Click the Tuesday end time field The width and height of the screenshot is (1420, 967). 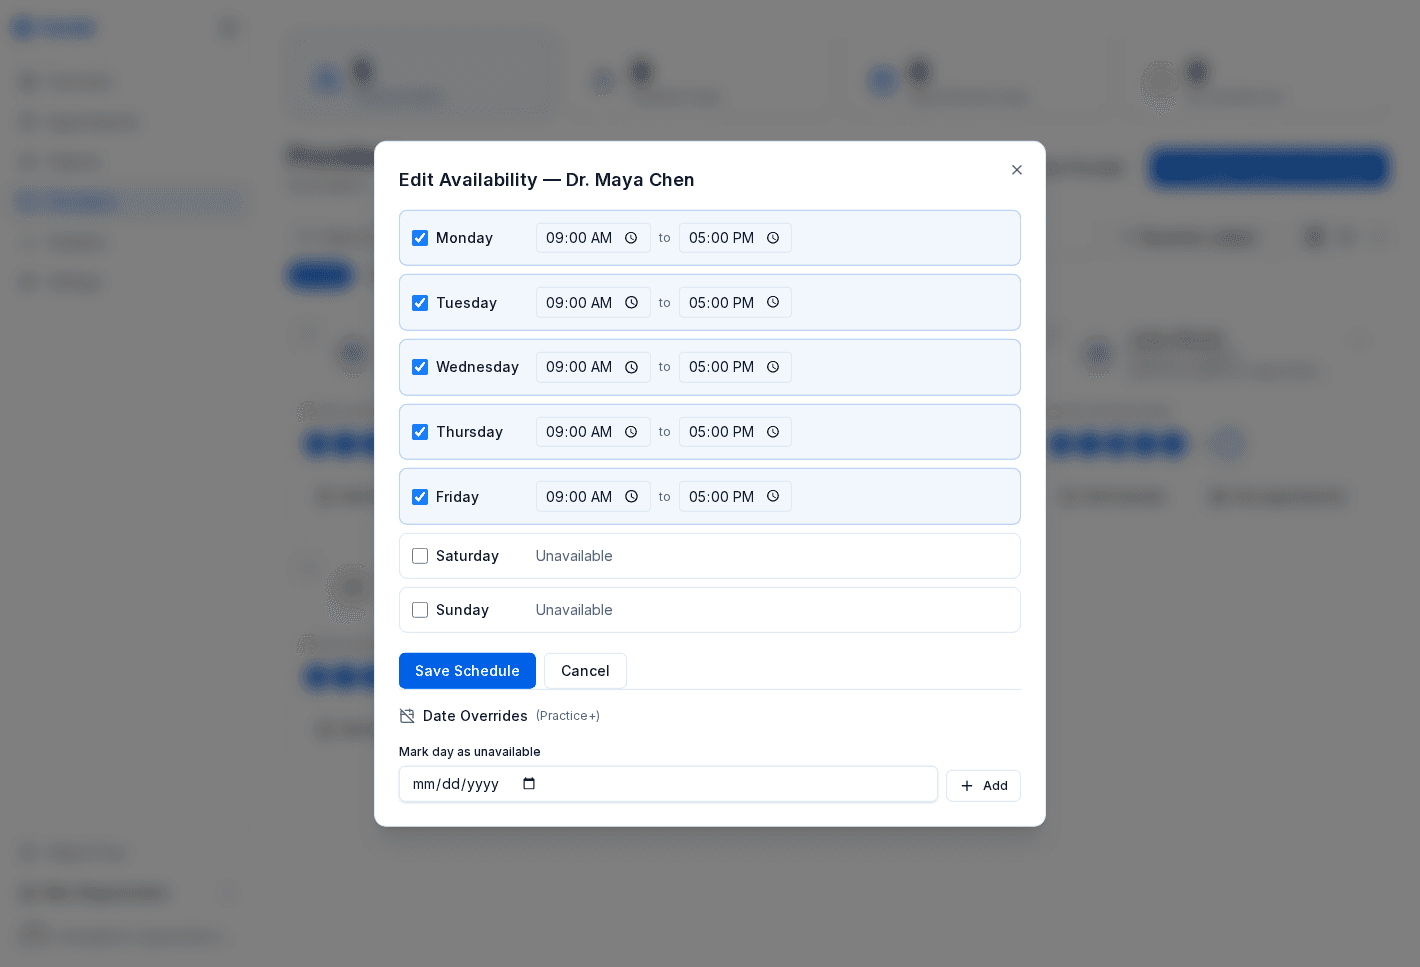pyautogui.click(x=721, y=303)
